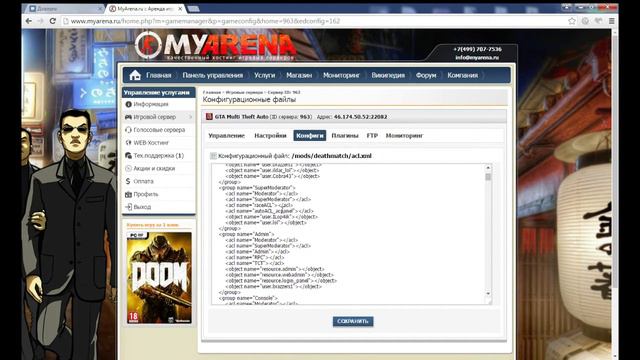The height and width of the screenshot is (360, 640).
Task: Switch to the server Мониторинг tab
Action: click(404, 136)
